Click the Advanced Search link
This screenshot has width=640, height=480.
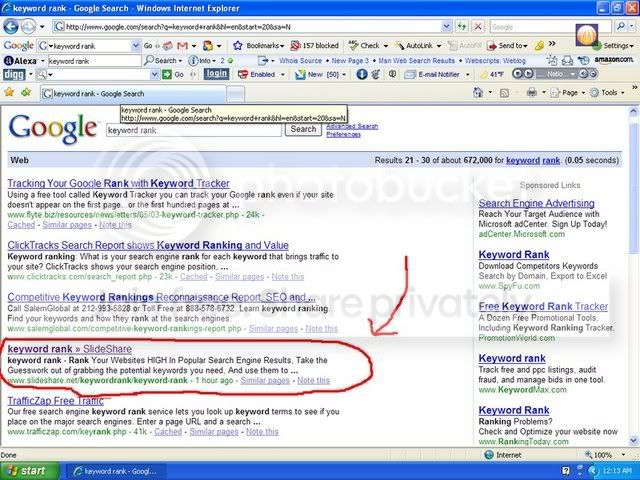tap(352, 126)
